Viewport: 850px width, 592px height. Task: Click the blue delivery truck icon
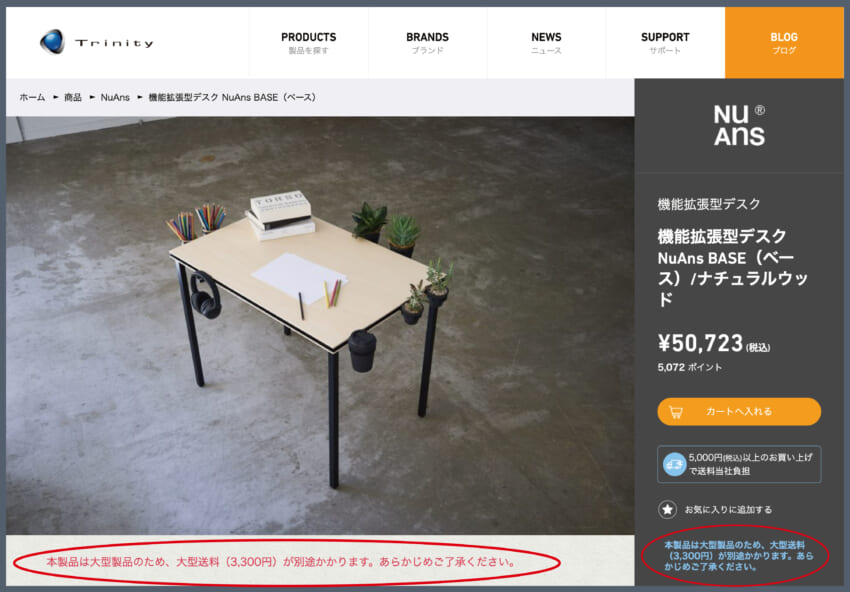click(x=674, y=465)
